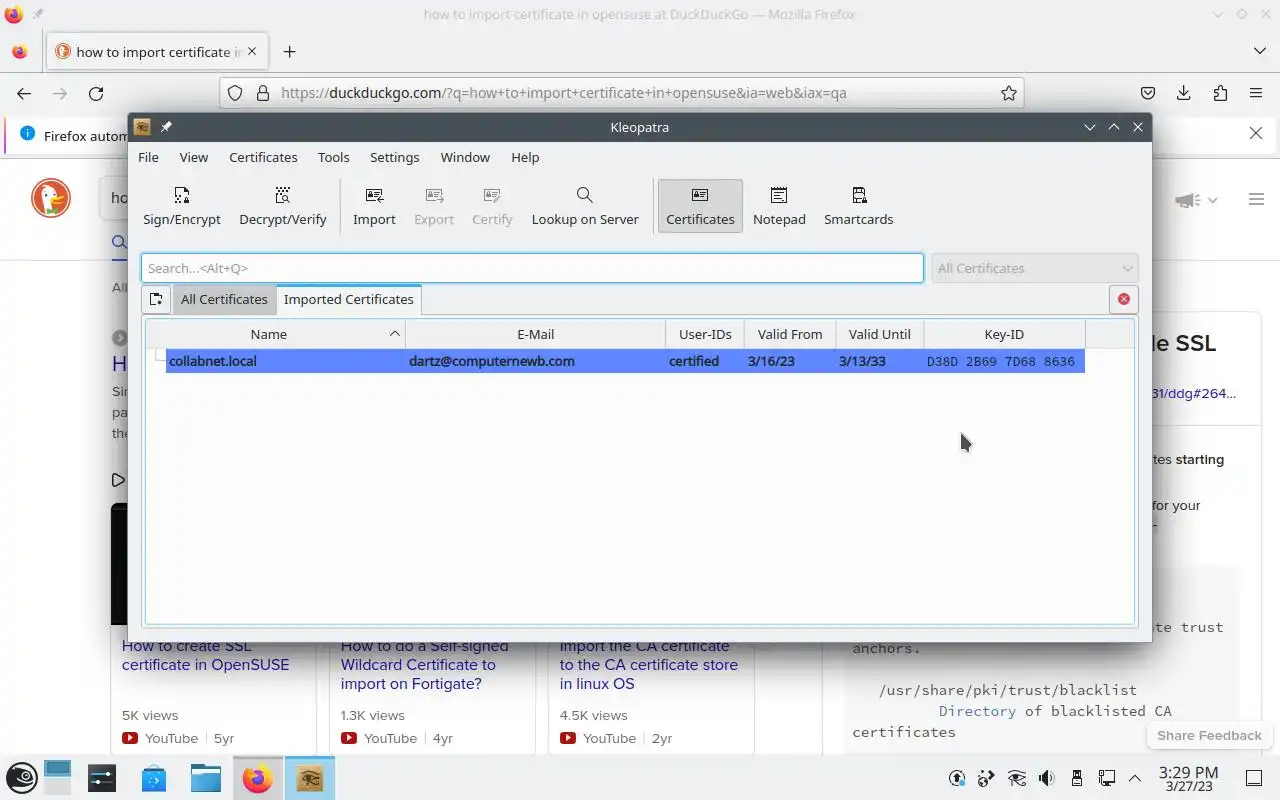1280x800 pixels.
Task: Open 'import the CA certificate' video link
Action: click(x=649, y=664)
